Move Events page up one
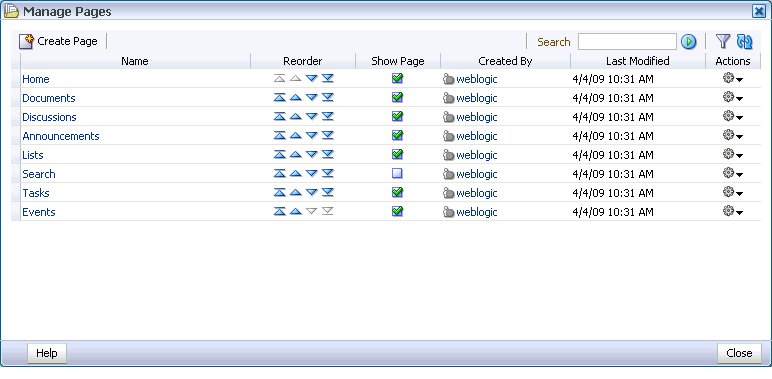The image size is (772, 379). click(x=295, y=212)
